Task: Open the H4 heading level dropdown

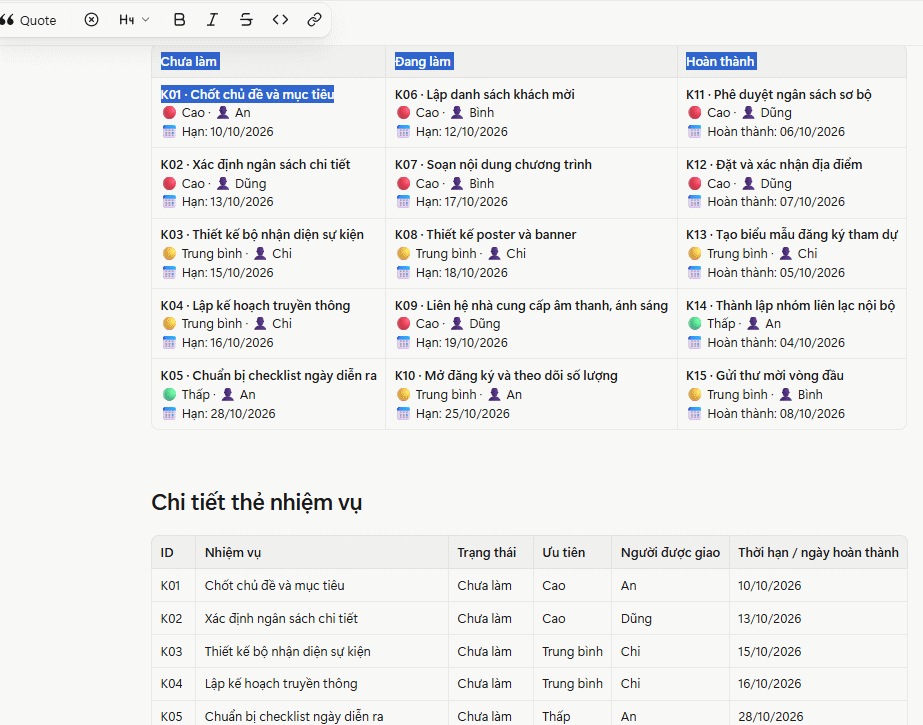Action: 134,20
